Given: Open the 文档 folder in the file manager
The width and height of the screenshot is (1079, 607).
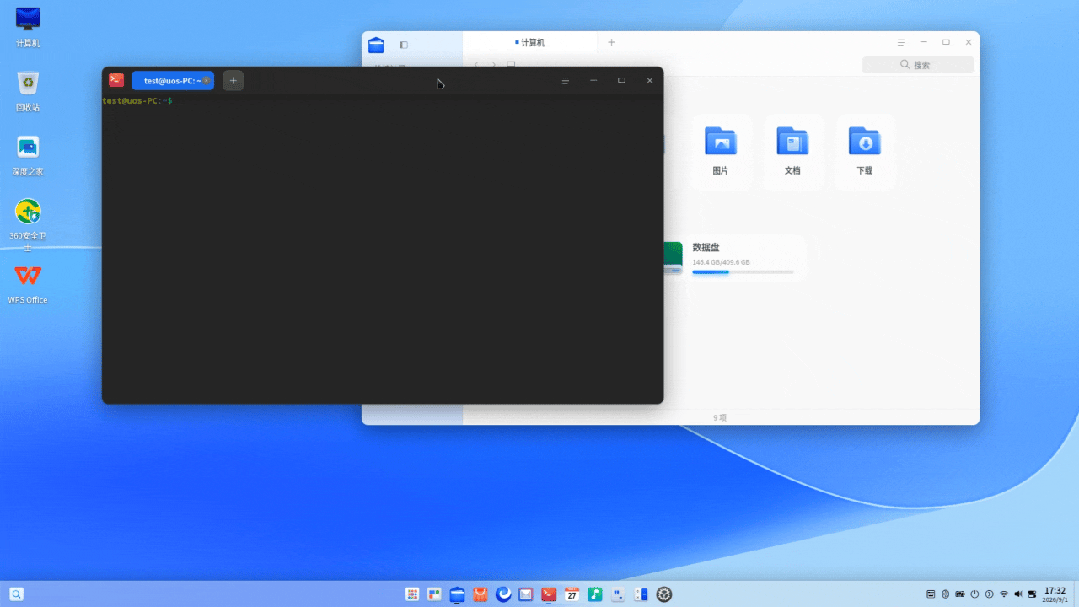Looking at the screenshot, I should tap(792, 151).
